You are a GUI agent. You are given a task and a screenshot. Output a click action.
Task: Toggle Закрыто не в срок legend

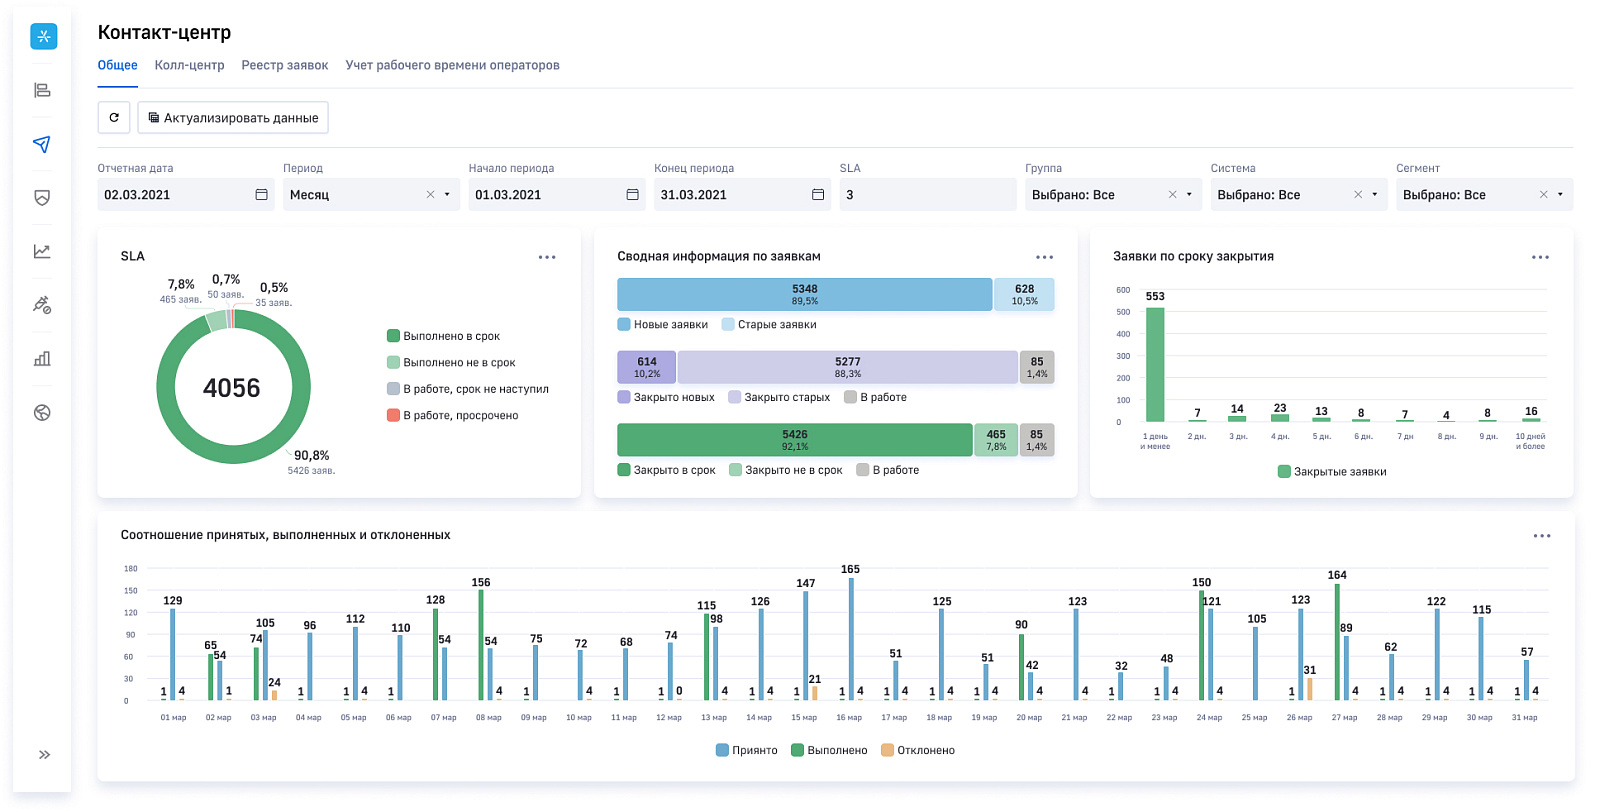pos(786,470)
